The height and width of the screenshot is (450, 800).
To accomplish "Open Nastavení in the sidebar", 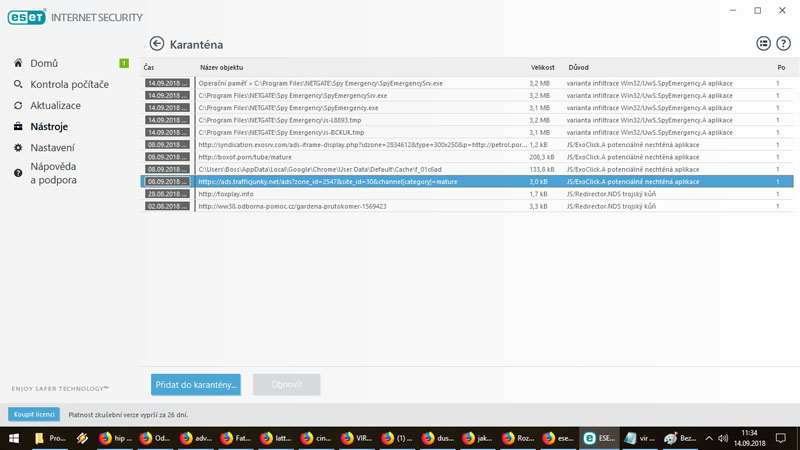I will (52, 147).
